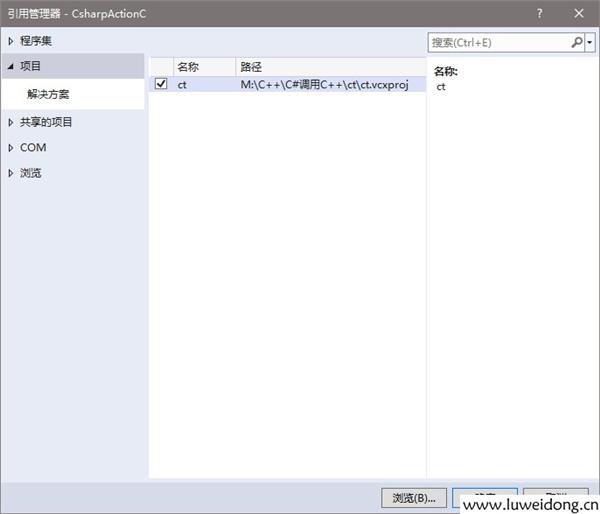The height and width of the screenshot is (514, 600).
Task: Expand the 程序集 tree node arrow
Action: click(11, 41)
